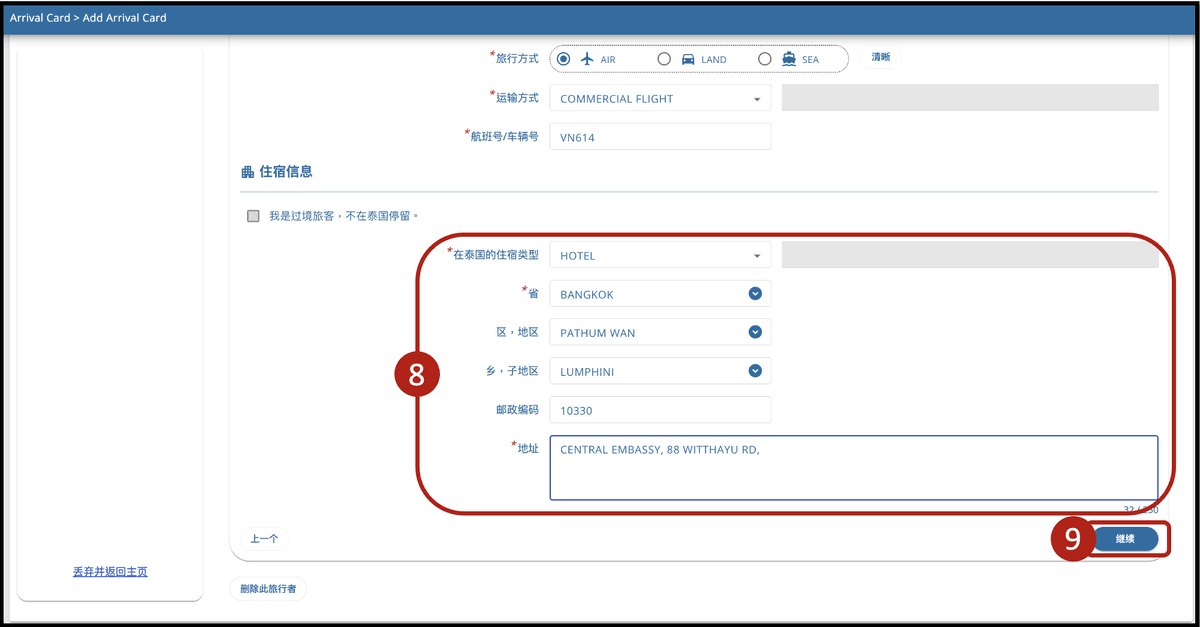Click Arrival Card in the breadcrumb

39,18
